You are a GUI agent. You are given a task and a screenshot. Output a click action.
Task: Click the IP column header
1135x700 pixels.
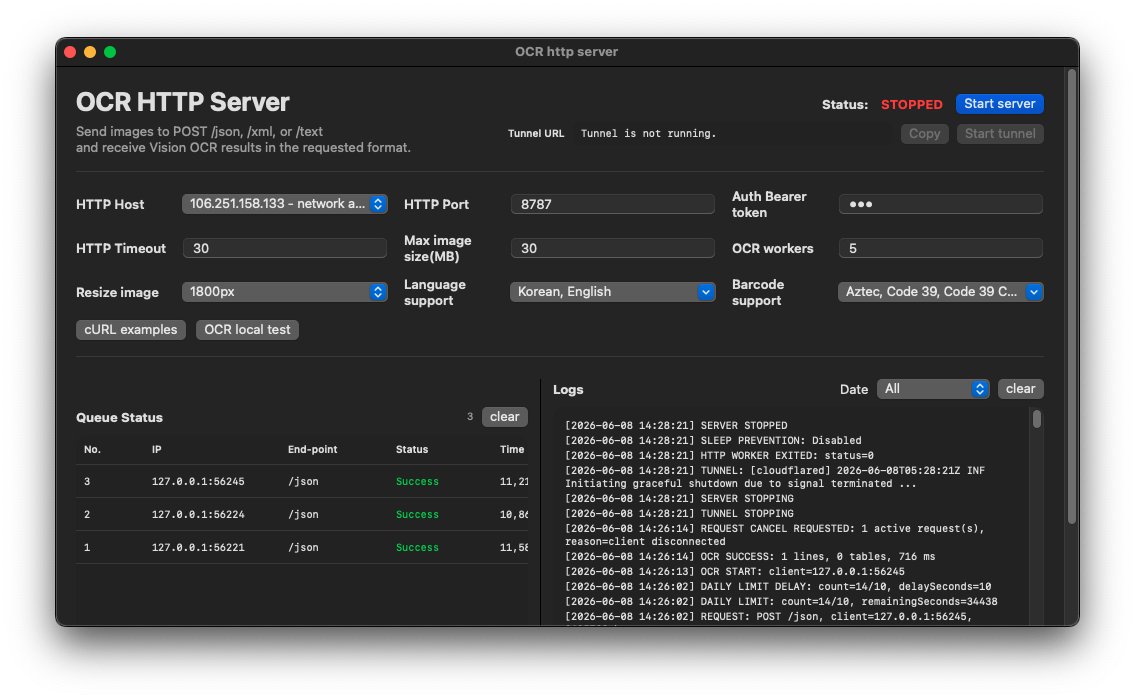point(156,450)
